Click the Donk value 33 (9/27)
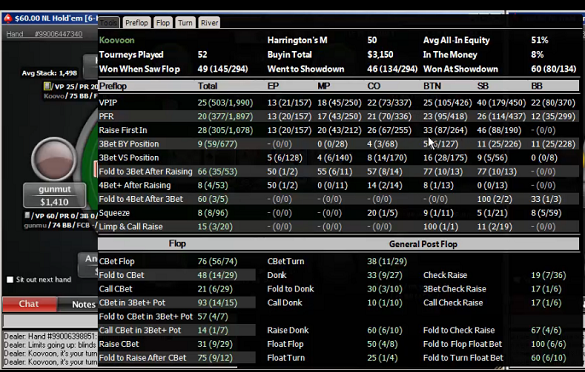 coord(384,275)
